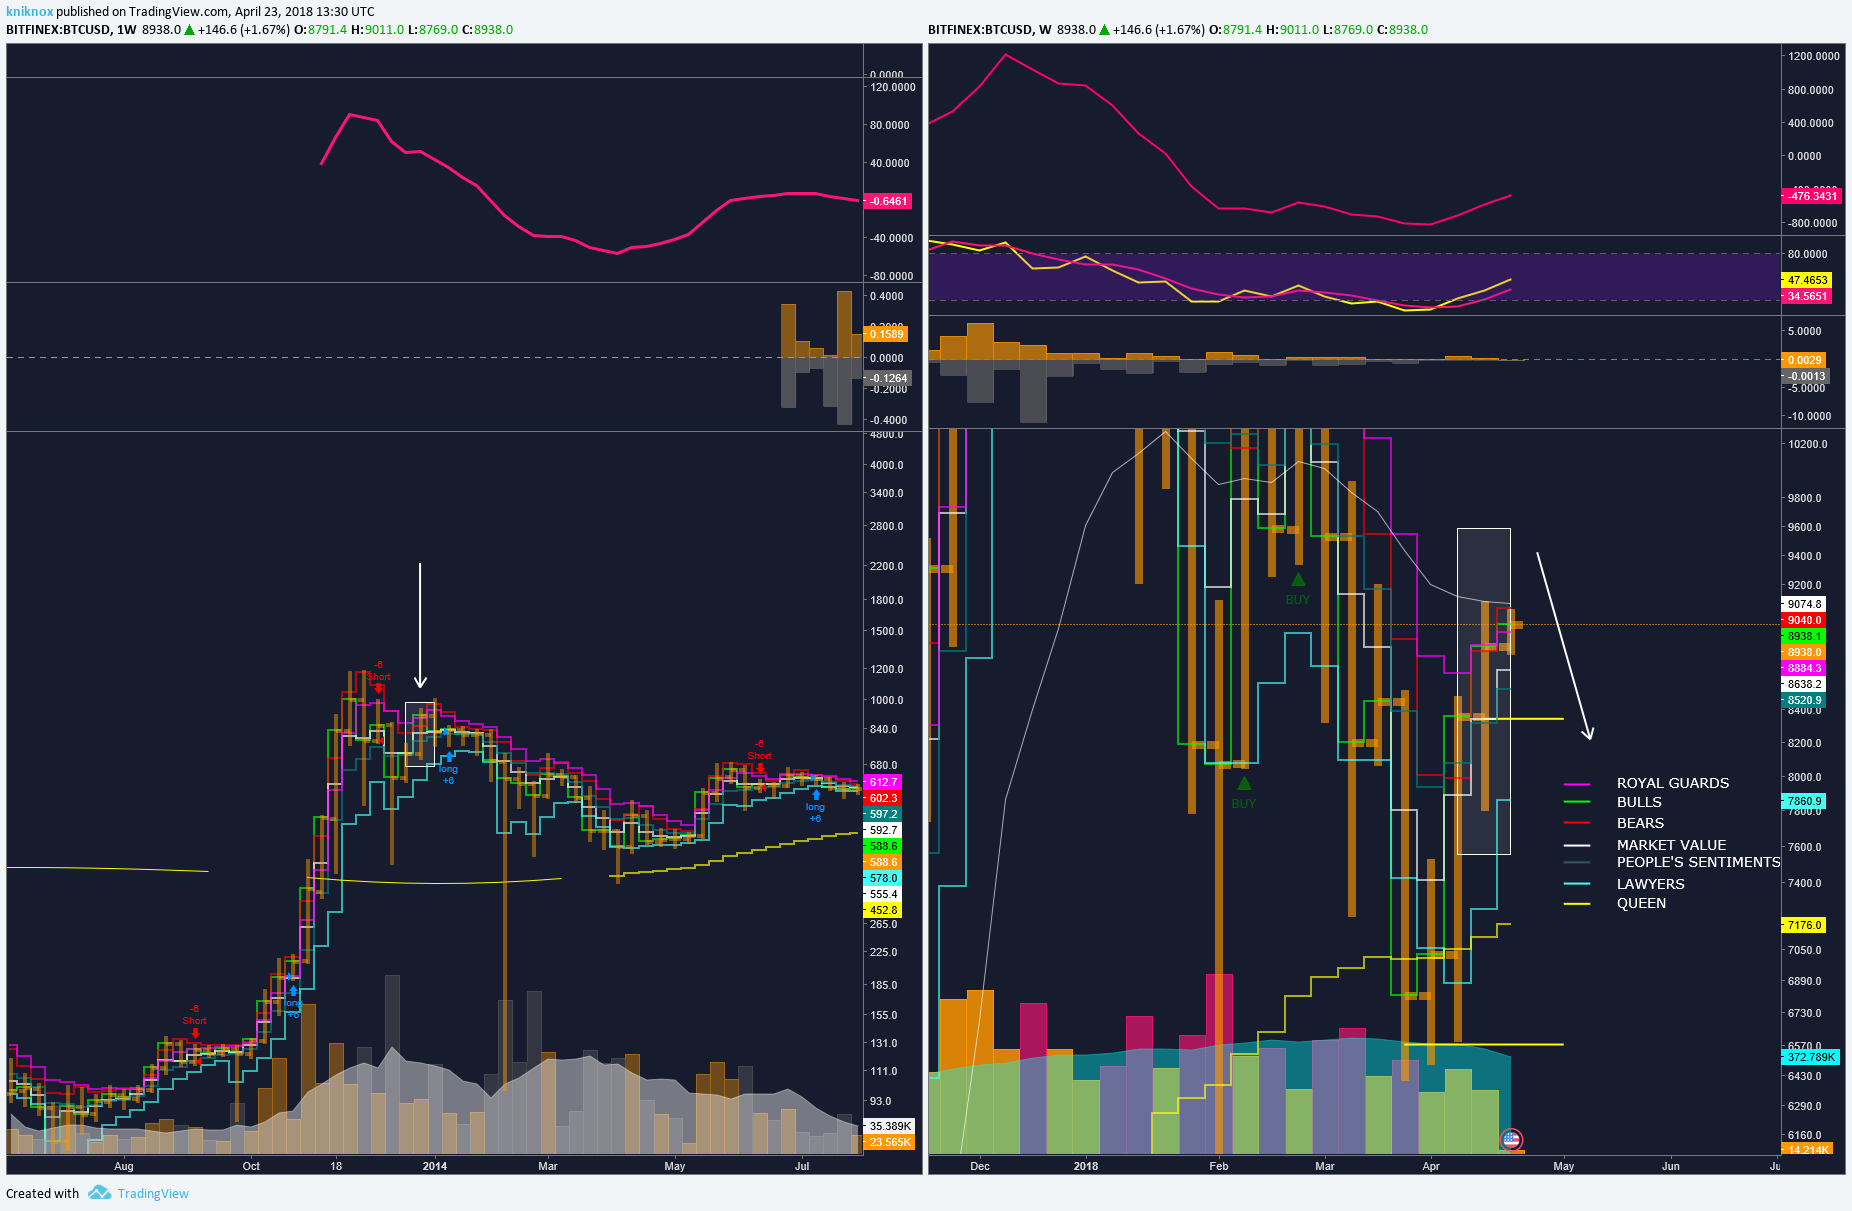Click the cyan 578.0 price label
The image size is (1852, 1211).
click(882, 878)
